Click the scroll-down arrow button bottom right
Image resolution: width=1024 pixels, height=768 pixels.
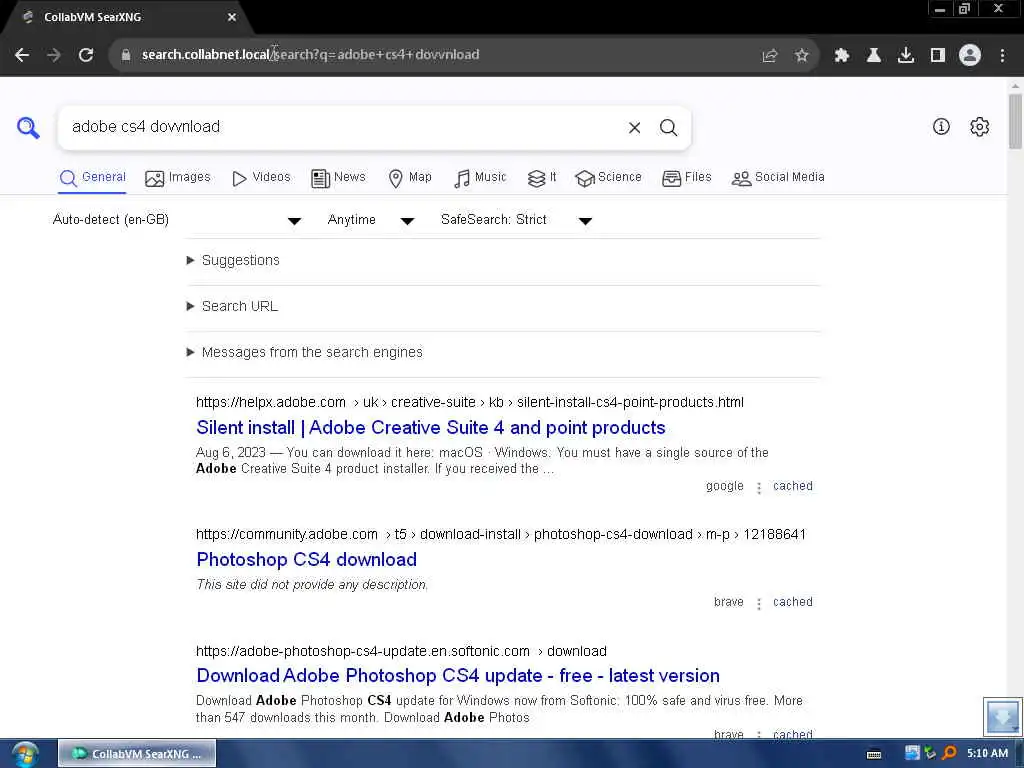point(1002,717)
